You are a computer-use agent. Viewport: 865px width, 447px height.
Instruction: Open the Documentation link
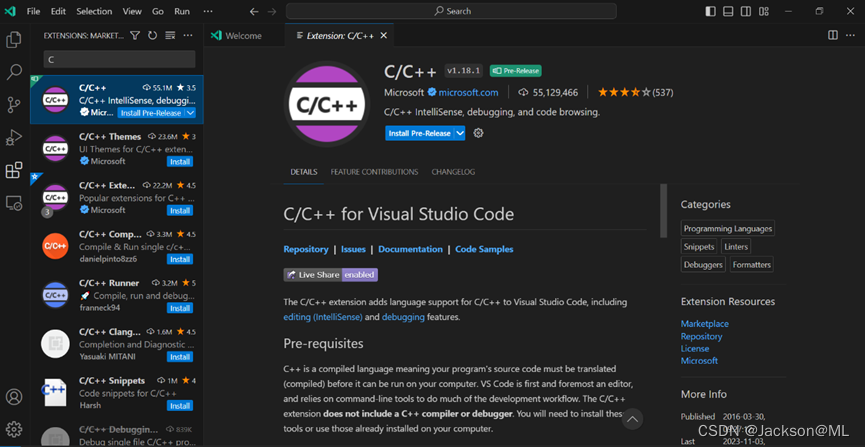pos(410,249)
